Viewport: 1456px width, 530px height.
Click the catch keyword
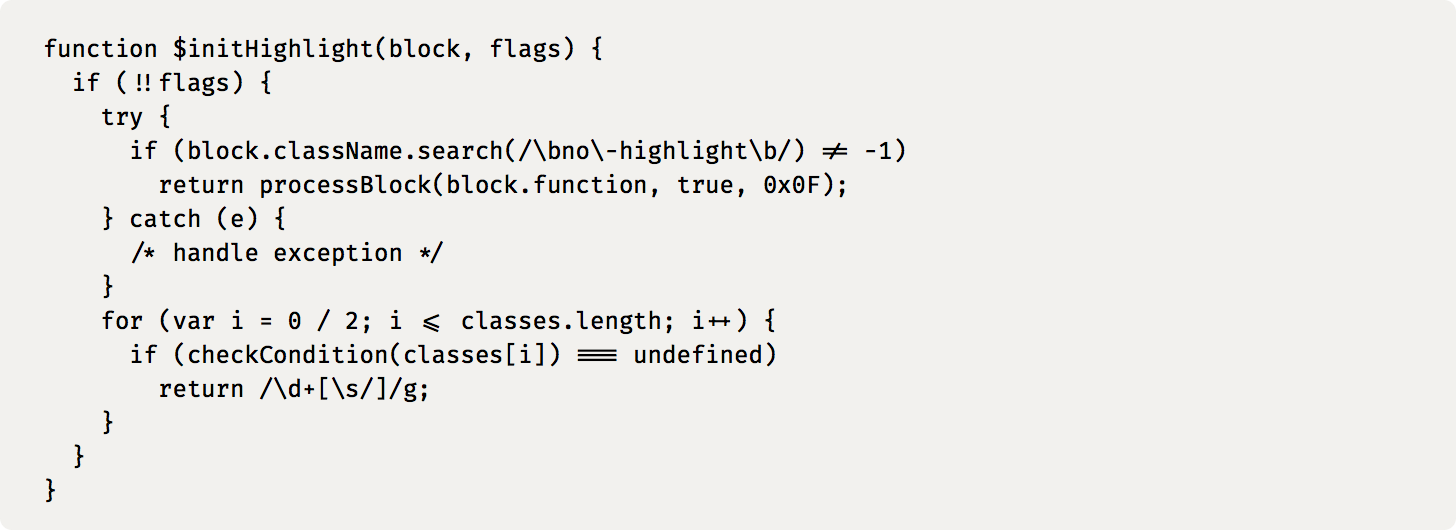point(165,219)
